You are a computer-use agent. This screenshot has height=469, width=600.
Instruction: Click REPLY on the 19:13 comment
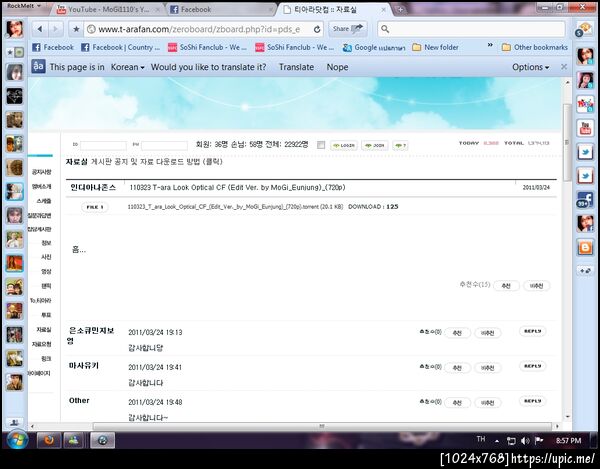tap(532, 331)
